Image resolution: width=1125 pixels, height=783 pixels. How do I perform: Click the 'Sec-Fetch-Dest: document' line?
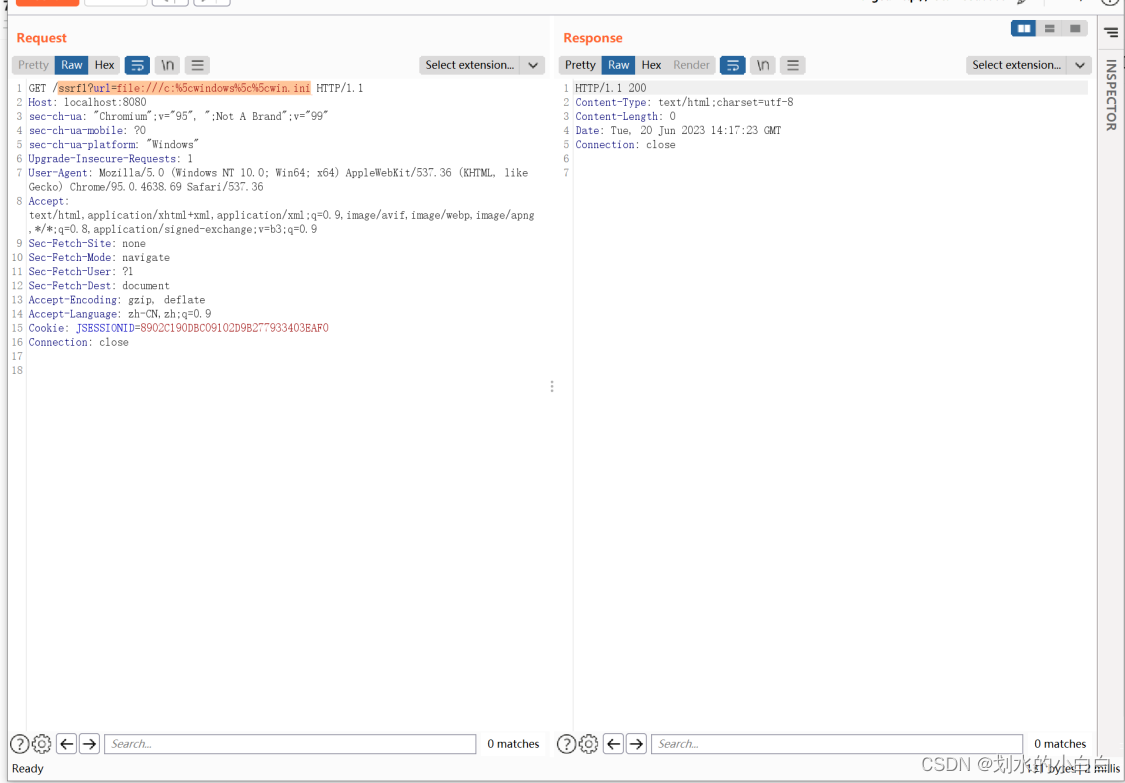click(x=99, y=286)
